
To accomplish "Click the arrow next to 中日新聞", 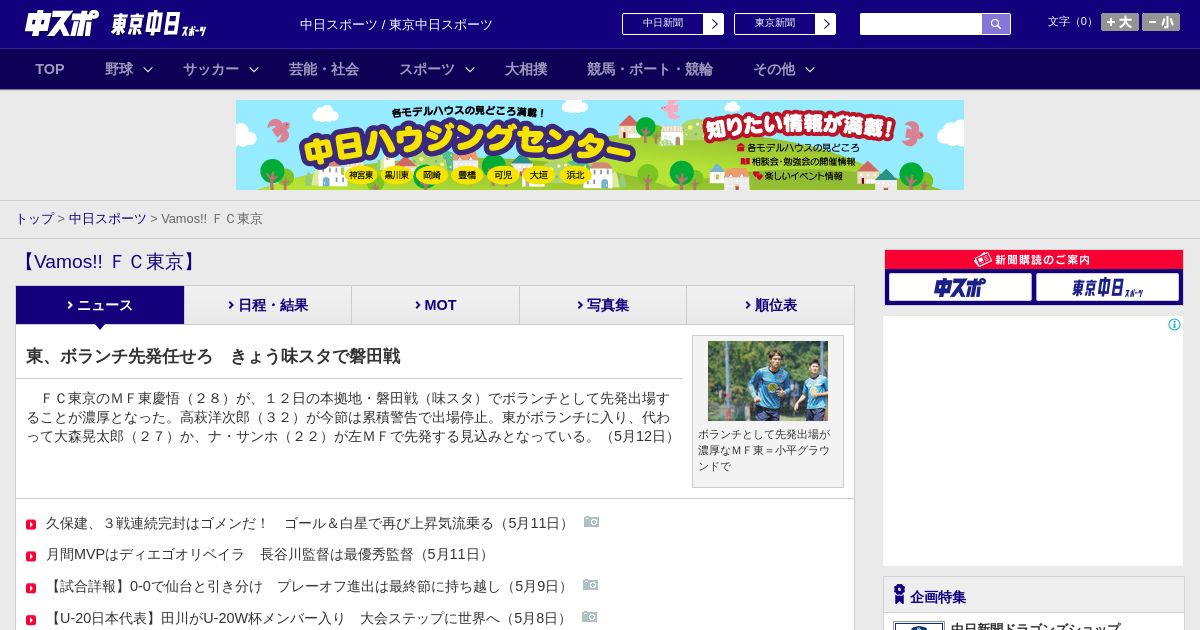I will (x=714, y=24).
